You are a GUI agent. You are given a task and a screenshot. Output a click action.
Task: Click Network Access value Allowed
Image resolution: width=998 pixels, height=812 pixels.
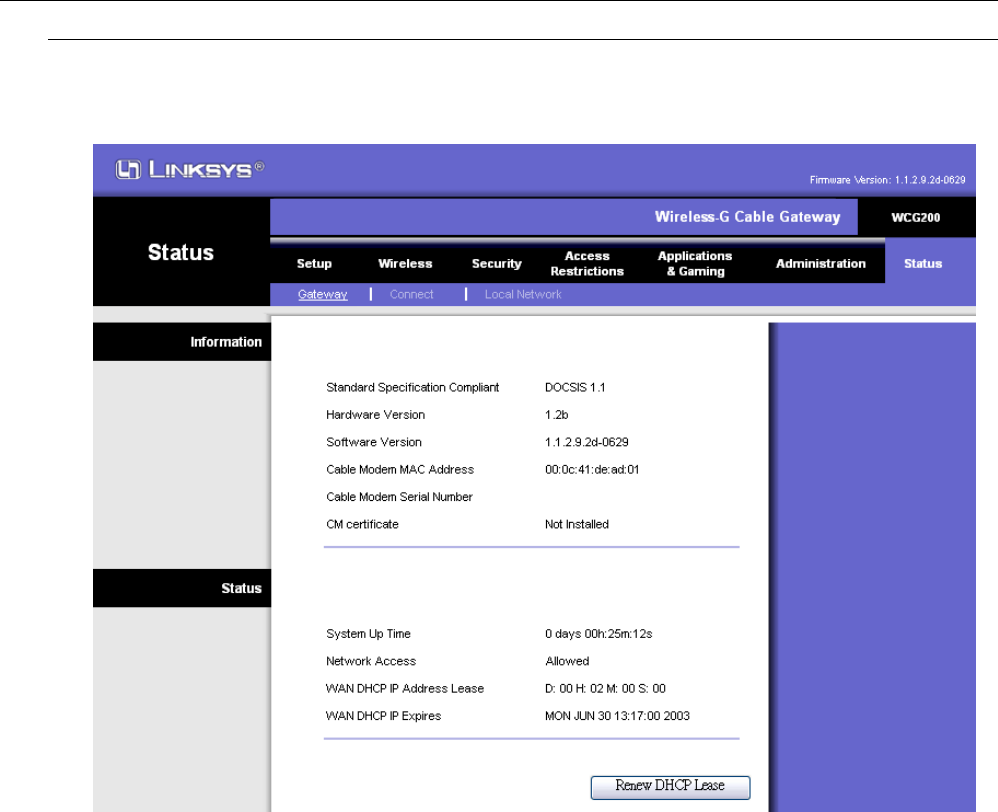coord(567,661)
